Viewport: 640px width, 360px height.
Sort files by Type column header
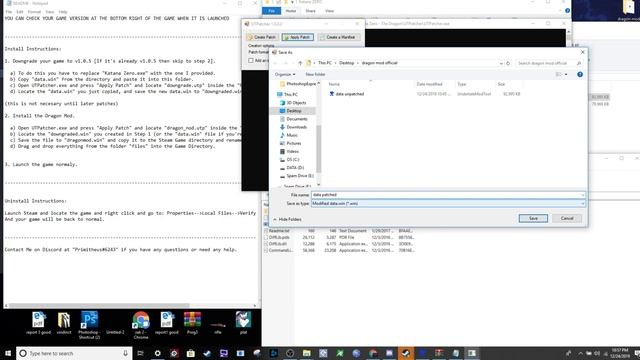click(x=462, y=84)
